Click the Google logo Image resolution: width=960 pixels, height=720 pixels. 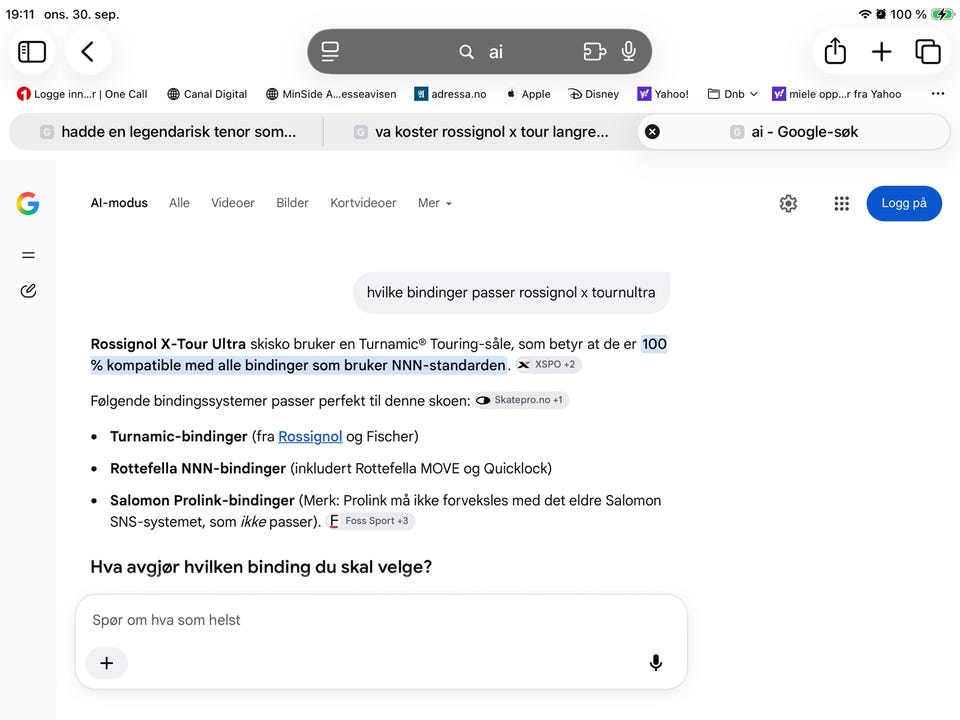pyautogui.click(x=28, y=203)
